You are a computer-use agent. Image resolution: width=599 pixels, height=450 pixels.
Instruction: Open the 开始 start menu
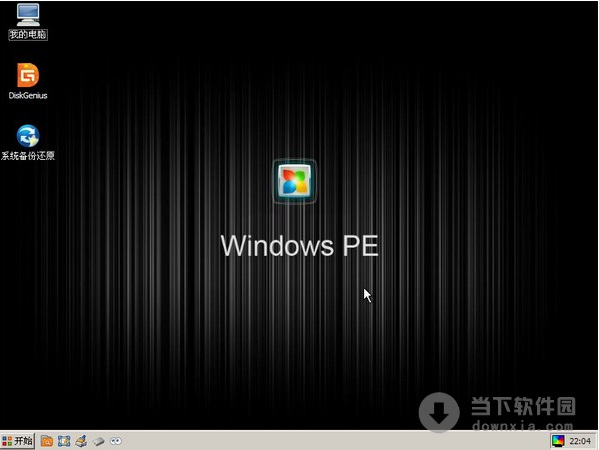[18, 441]
